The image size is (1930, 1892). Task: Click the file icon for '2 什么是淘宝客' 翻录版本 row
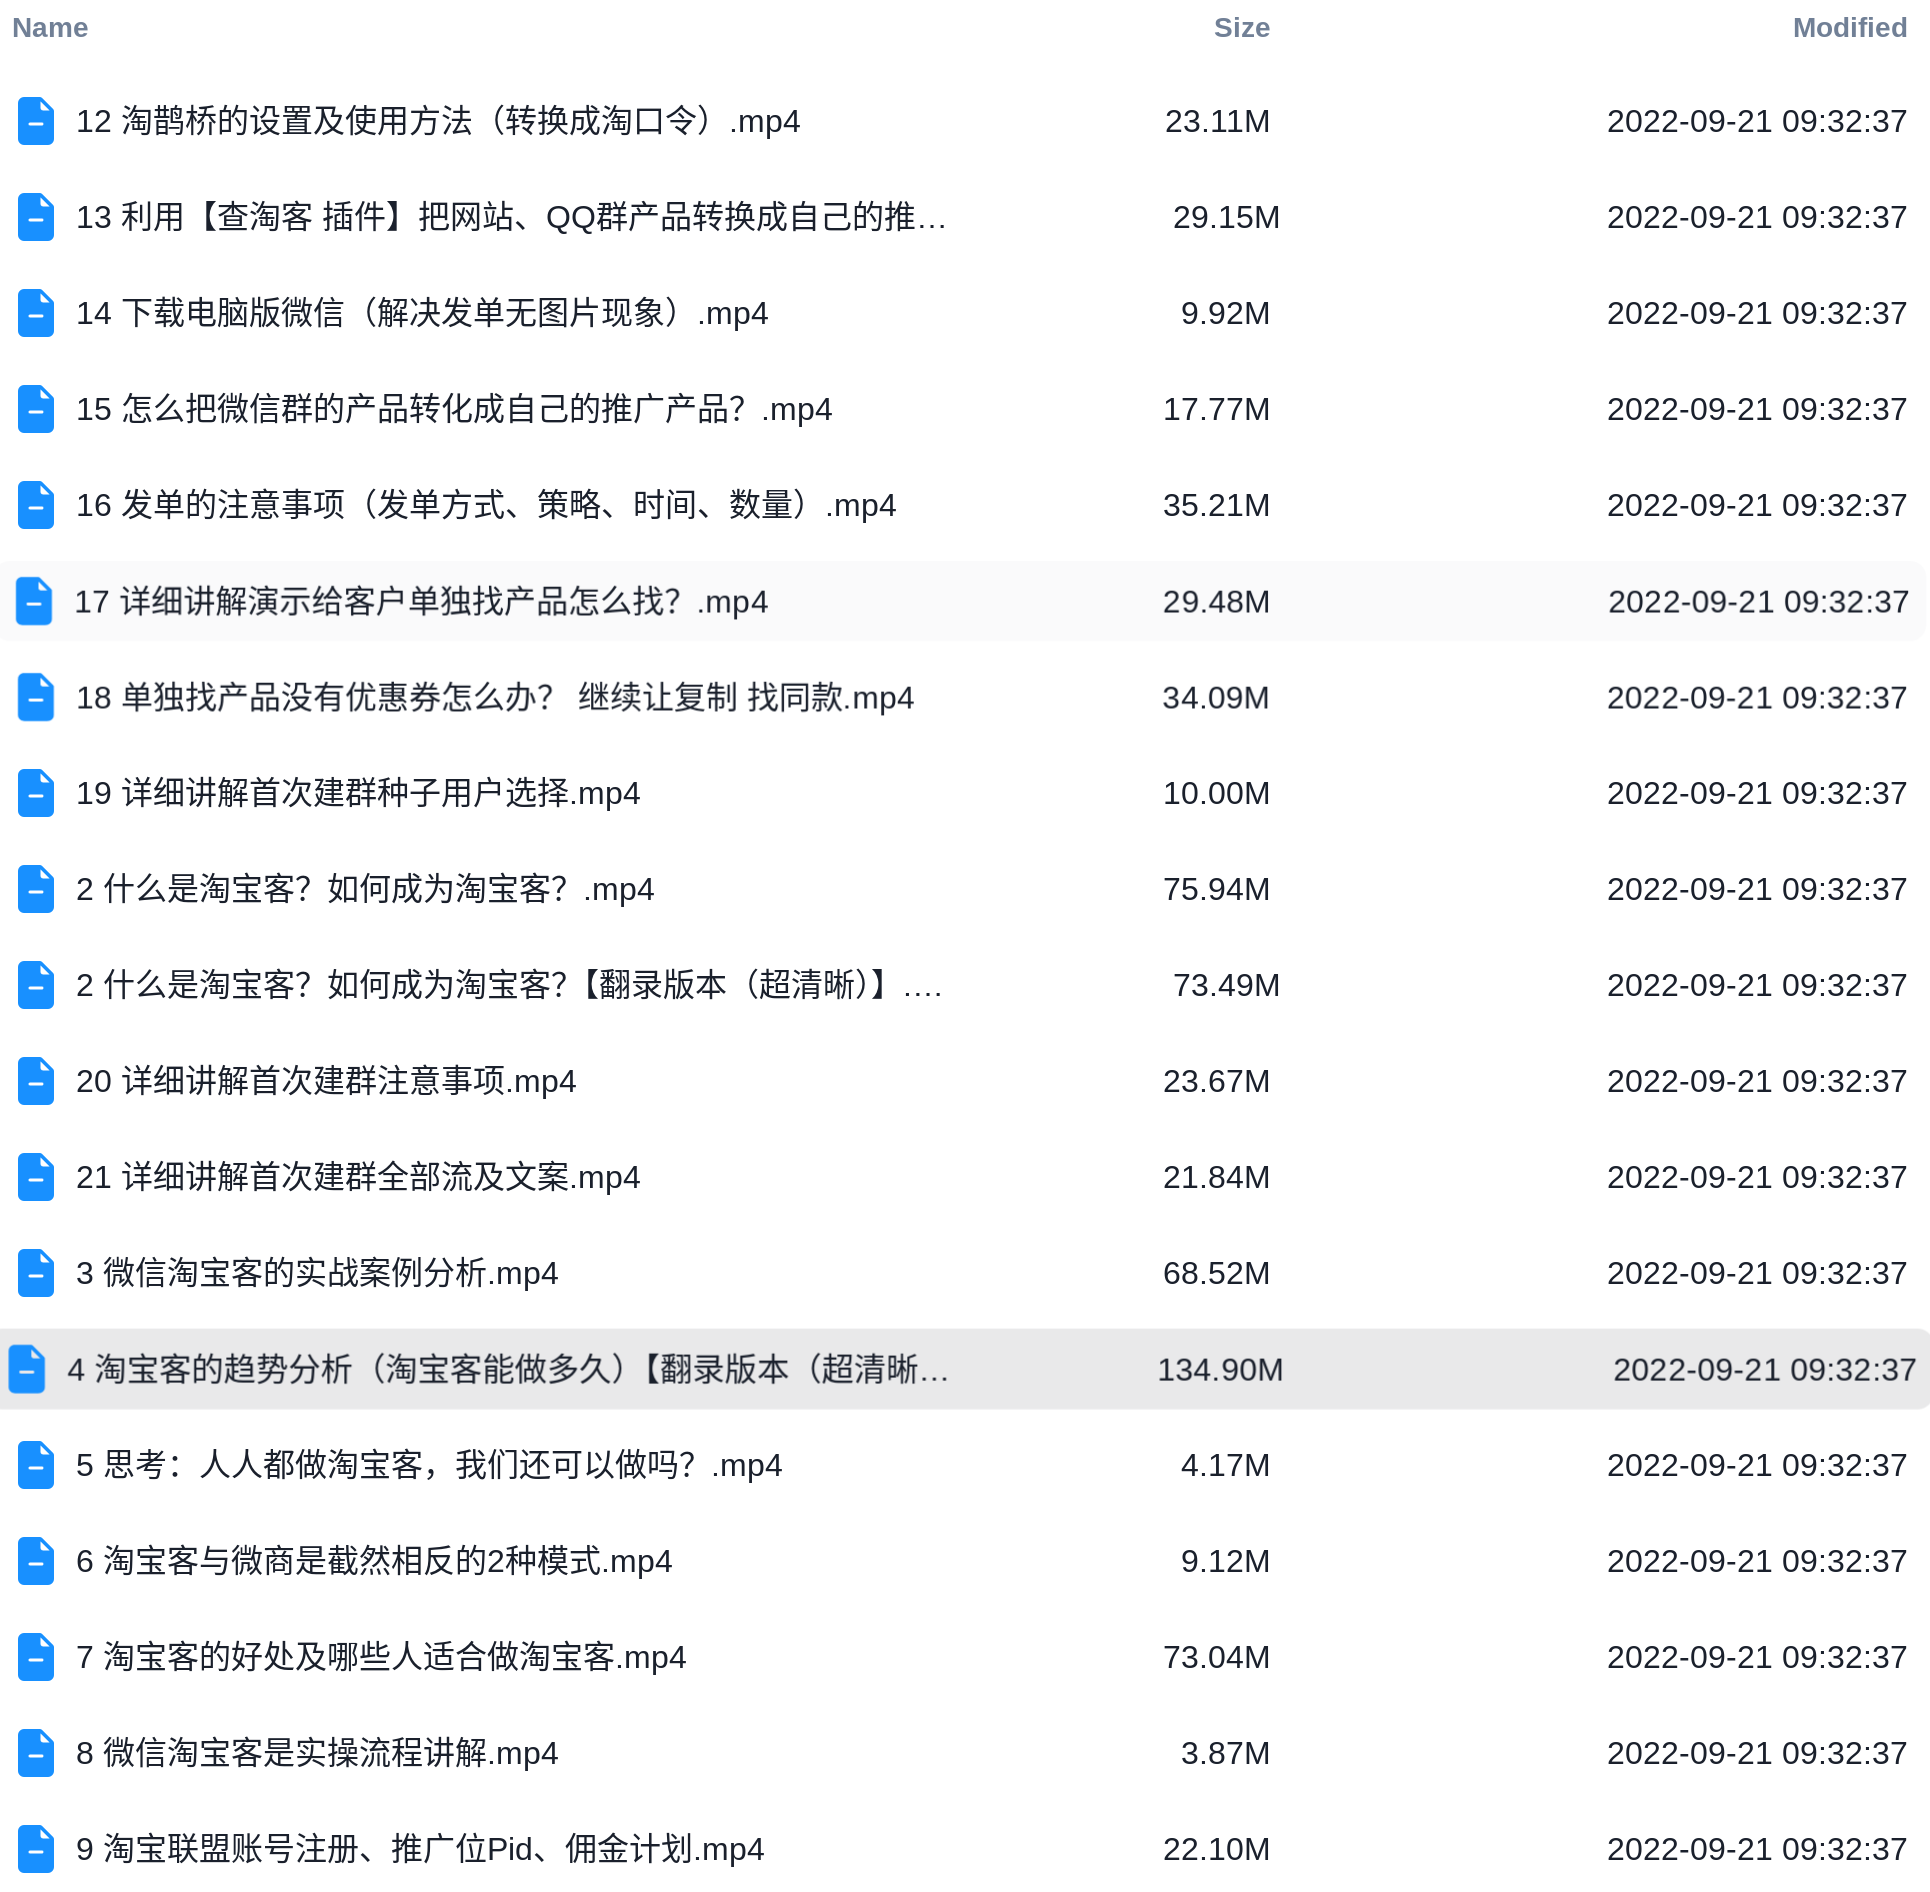[x=36, y=985]
